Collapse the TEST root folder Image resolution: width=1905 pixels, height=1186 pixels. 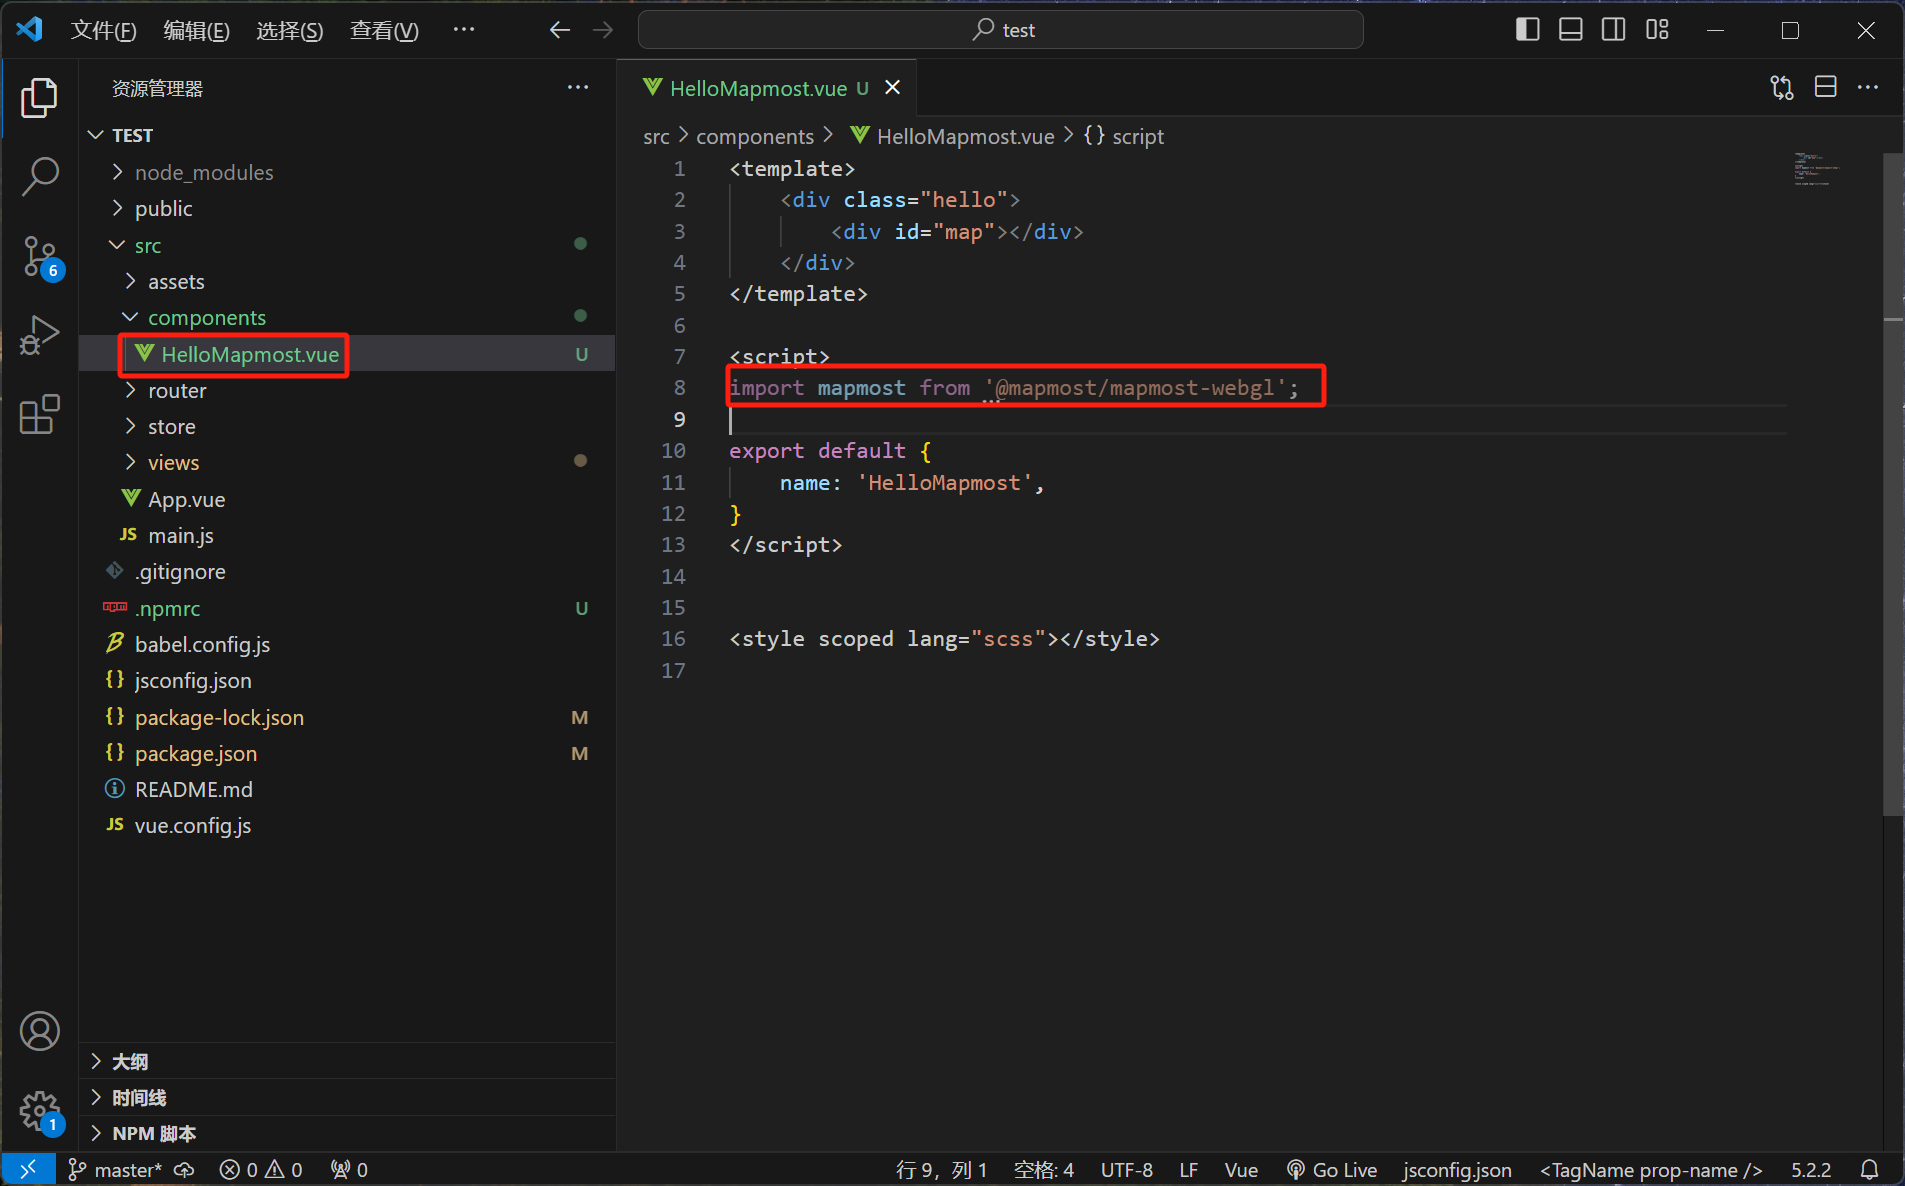(347, 135)
